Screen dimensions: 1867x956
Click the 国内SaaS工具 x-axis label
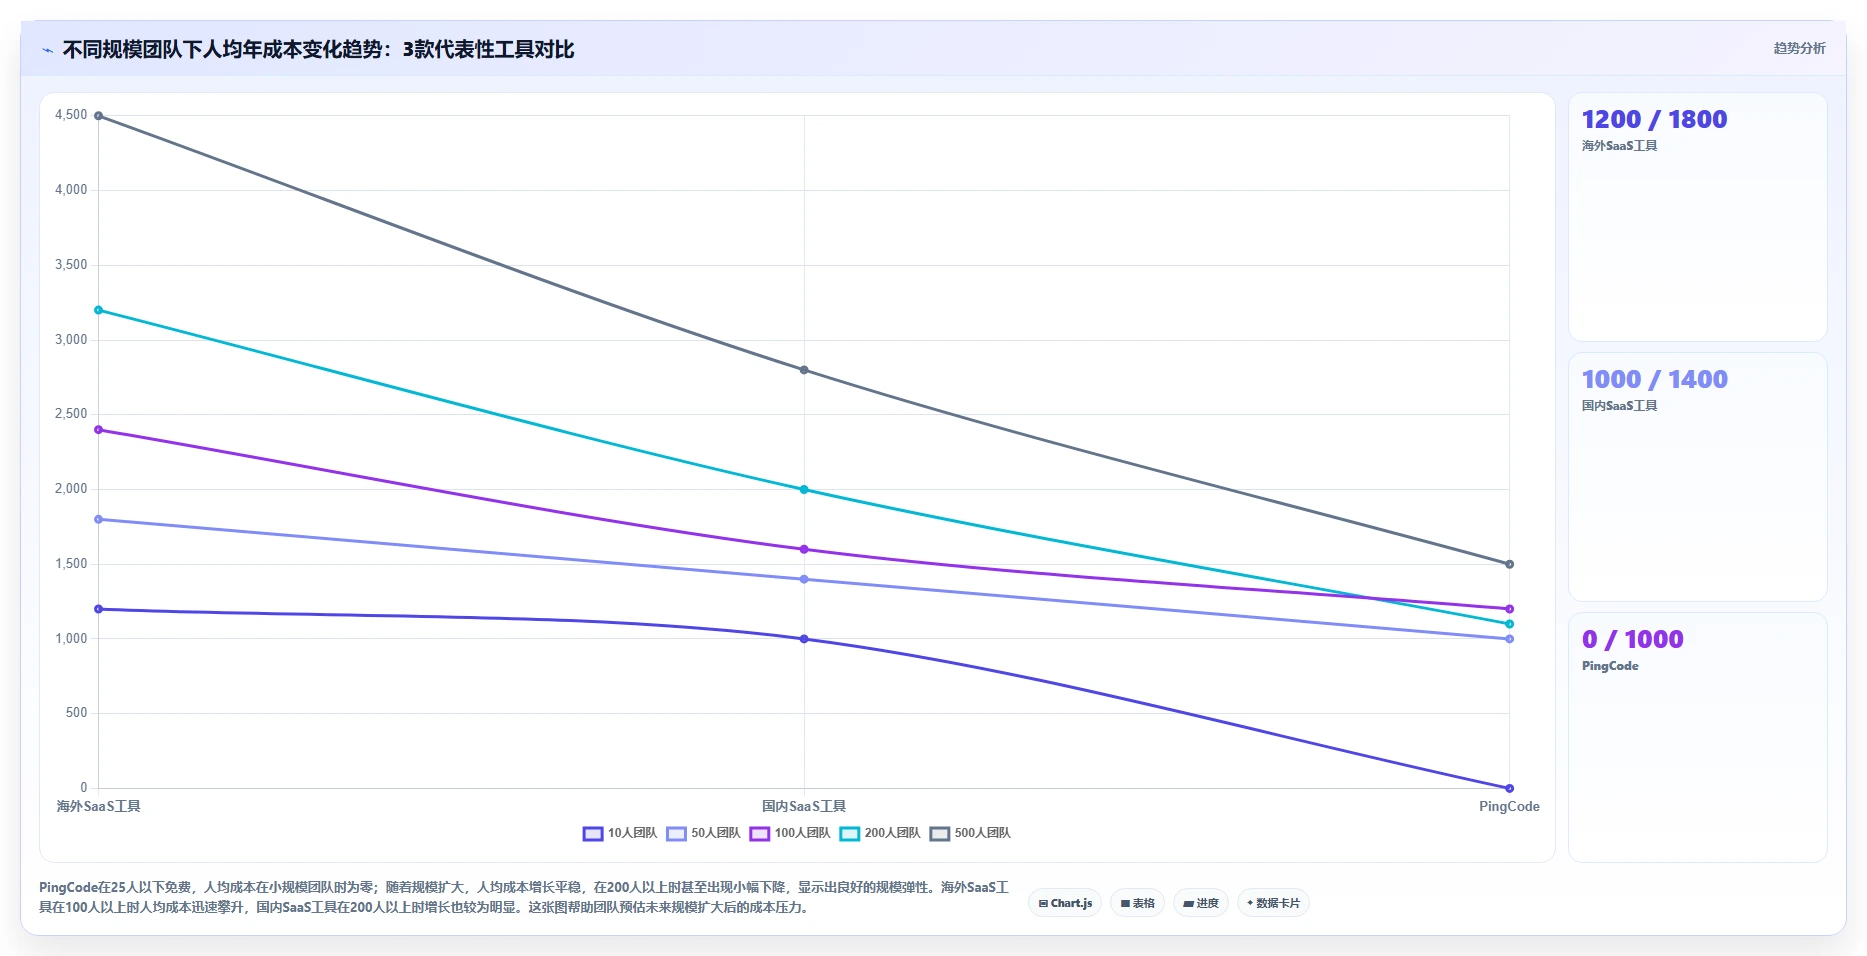tap(804, 806)
